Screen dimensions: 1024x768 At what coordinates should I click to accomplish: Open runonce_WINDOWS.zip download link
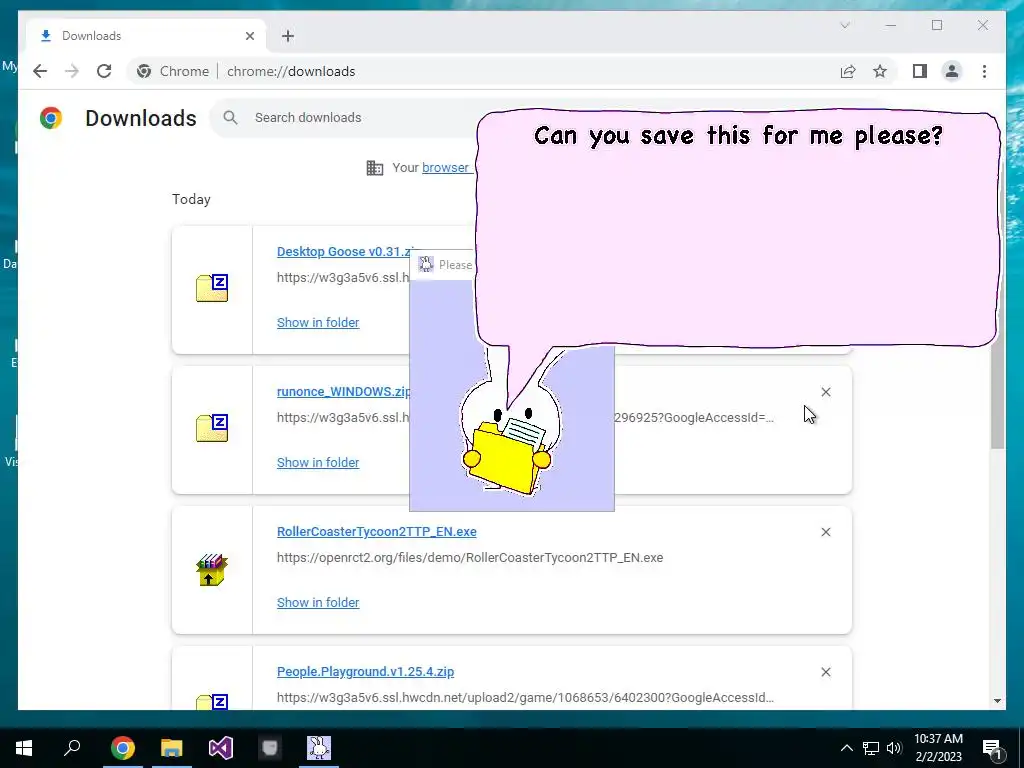click(344, 392)
